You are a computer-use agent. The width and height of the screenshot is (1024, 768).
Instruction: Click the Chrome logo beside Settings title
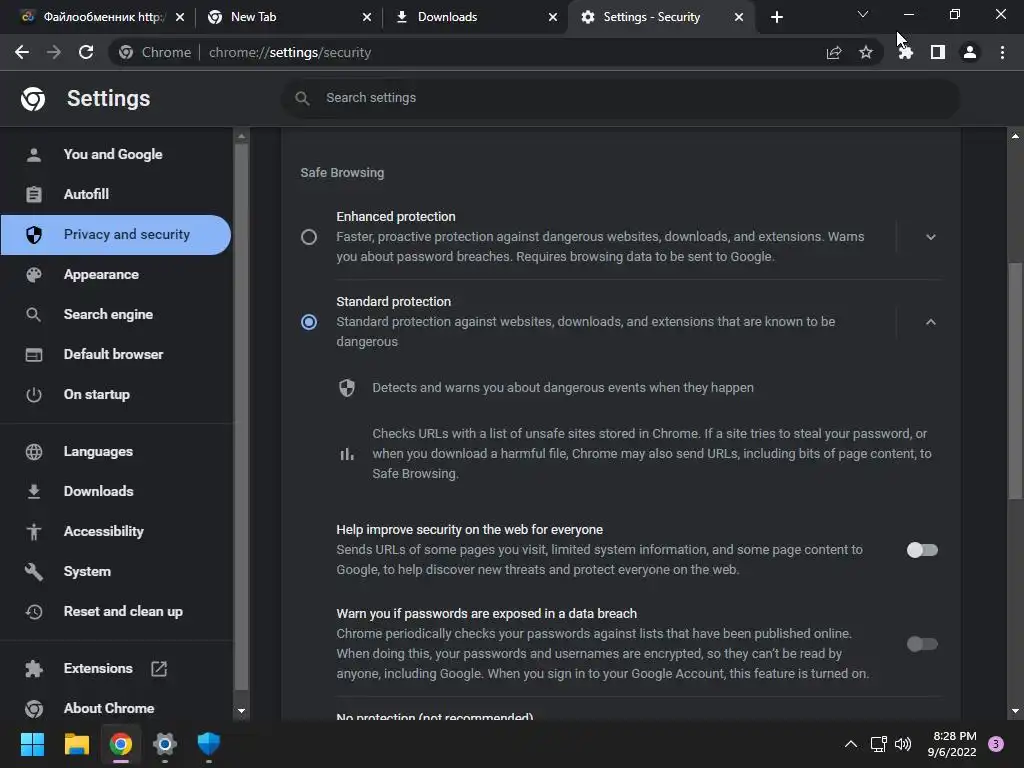(x=33, y=99)
